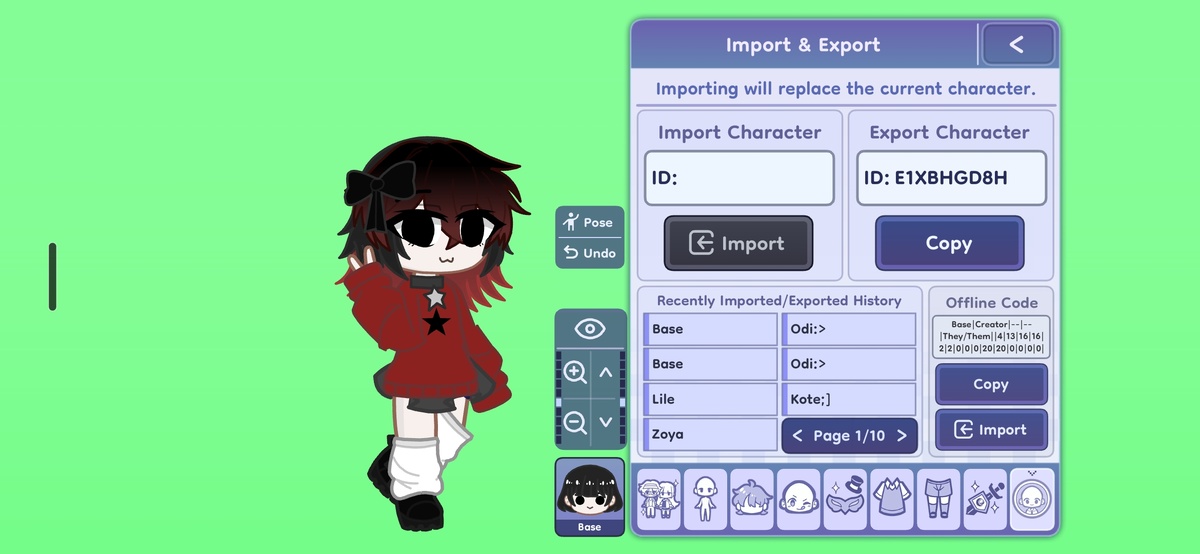The image size is (1200, 554).
Task: Select the Base character slot thumbnail
Action: tap(590, 497)
